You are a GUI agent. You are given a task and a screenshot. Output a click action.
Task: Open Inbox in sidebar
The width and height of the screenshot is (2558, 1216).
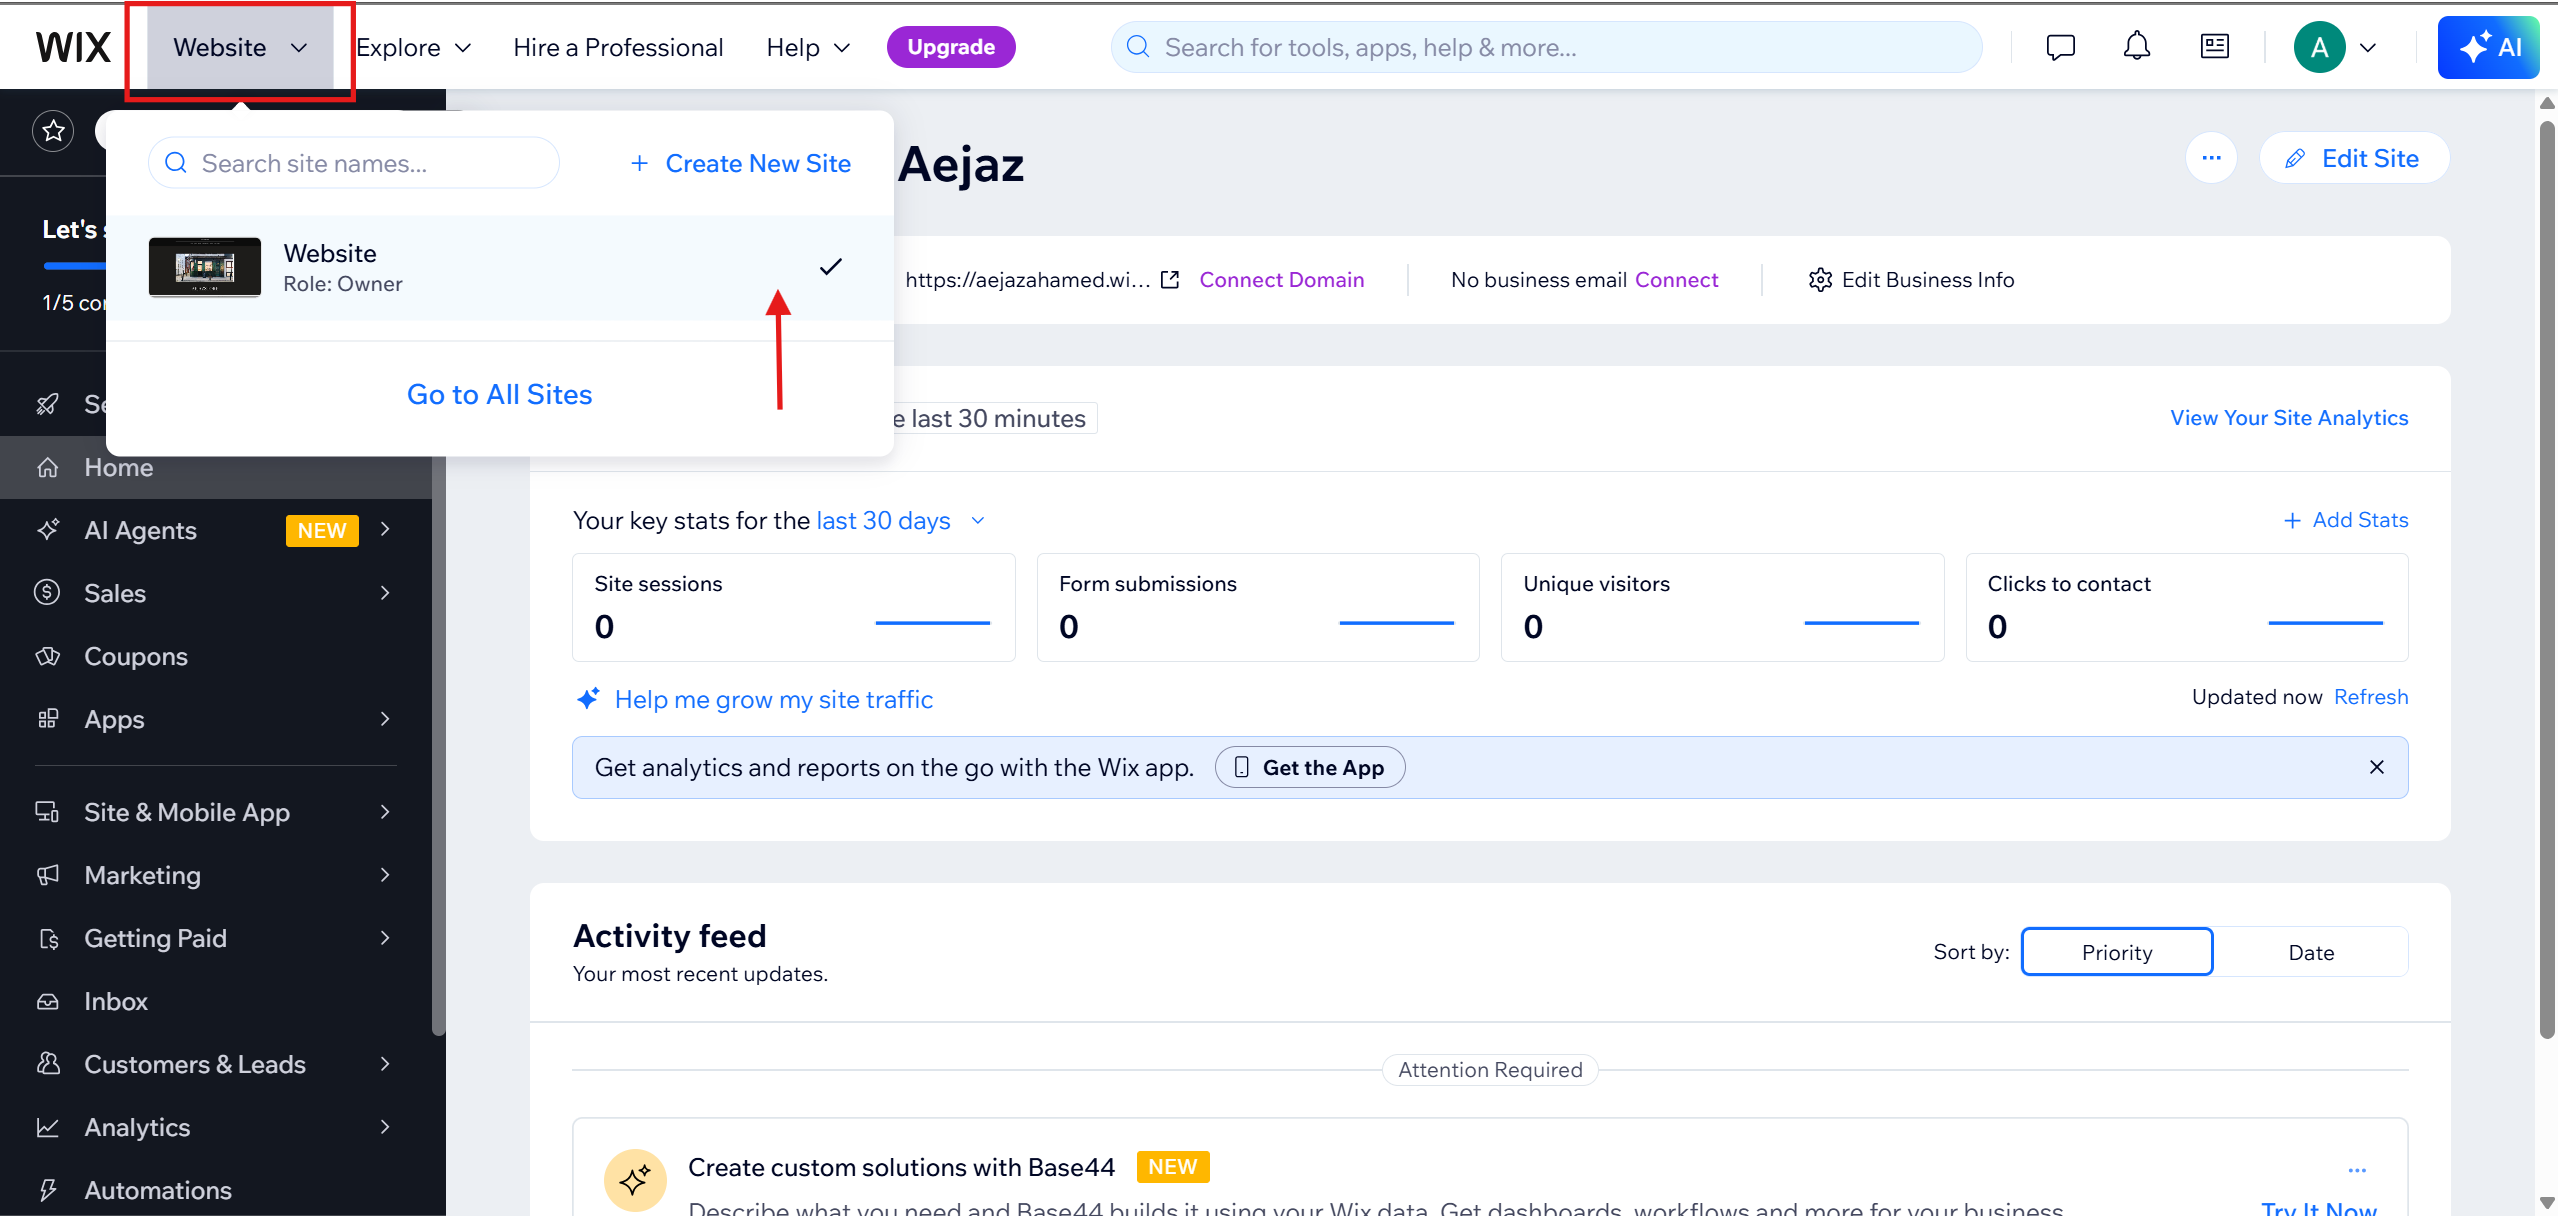pyautogui.click(x=216, y=1001)
